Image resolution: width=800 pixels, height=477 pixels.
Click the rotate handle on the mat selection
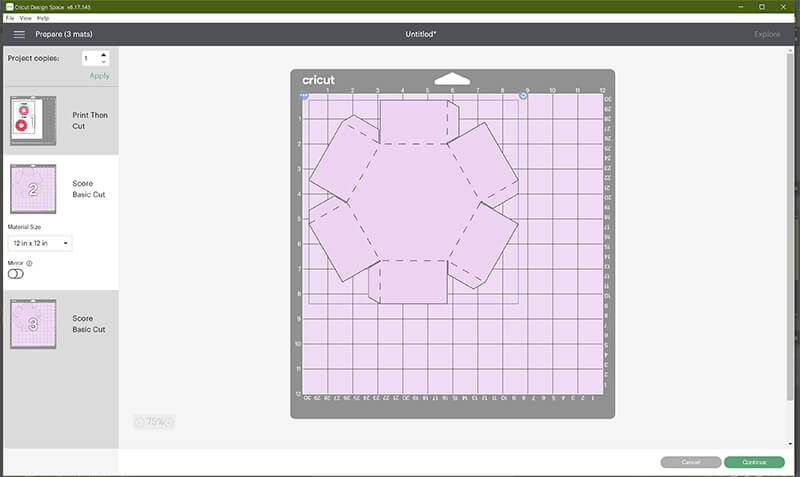tap(523, 95)
